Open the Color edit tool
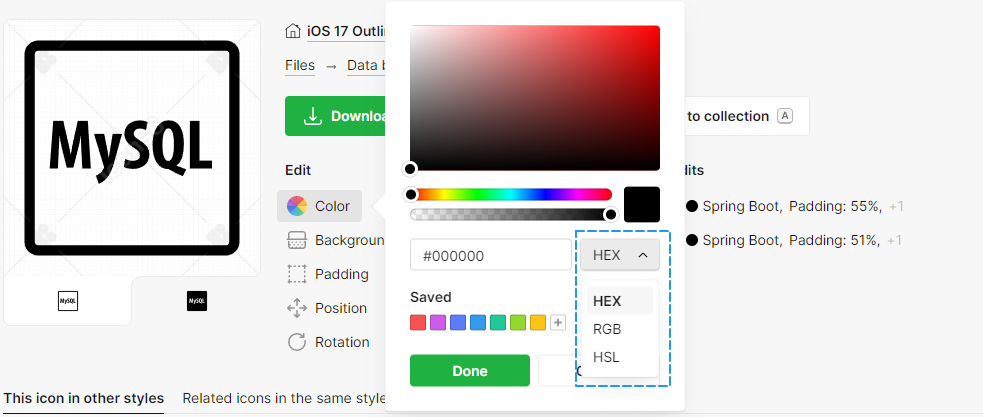 coord(319,206)
